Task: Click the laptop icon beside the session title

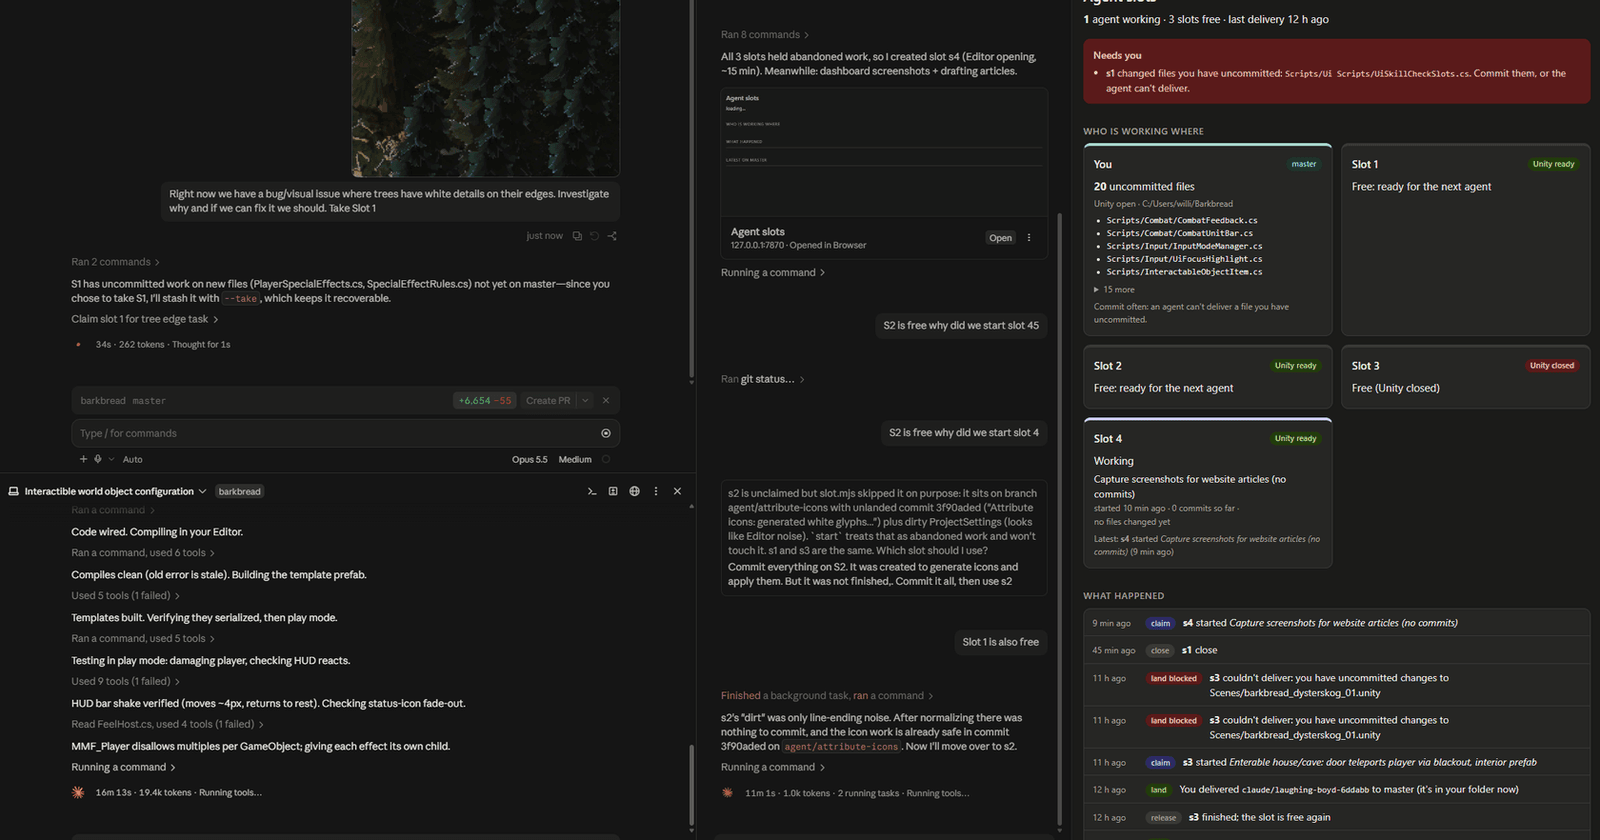Action: (x=14, y=491)
